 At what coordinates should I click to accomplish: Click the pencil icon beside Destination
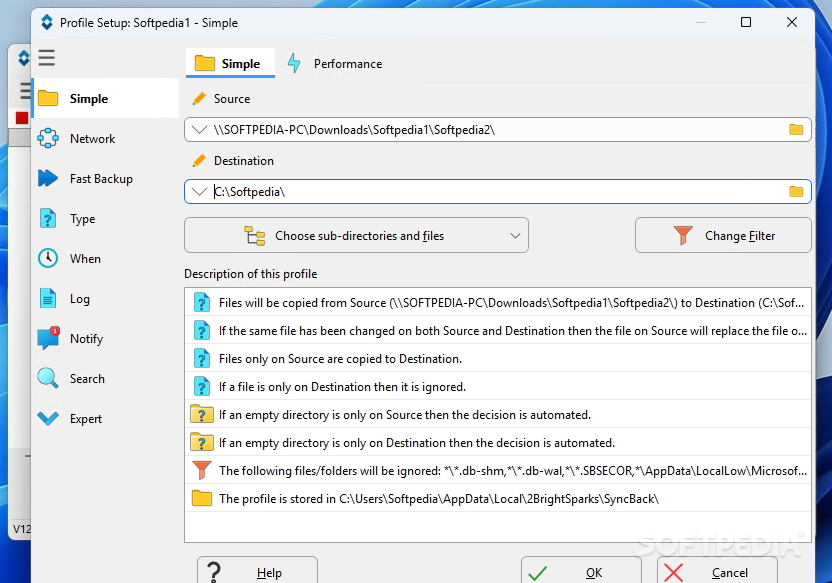click(x=200, y=160)
